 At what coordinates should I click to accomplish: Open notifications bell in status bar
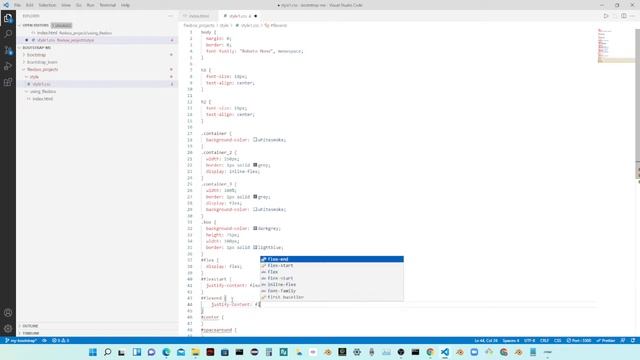(x=633, y=340)
